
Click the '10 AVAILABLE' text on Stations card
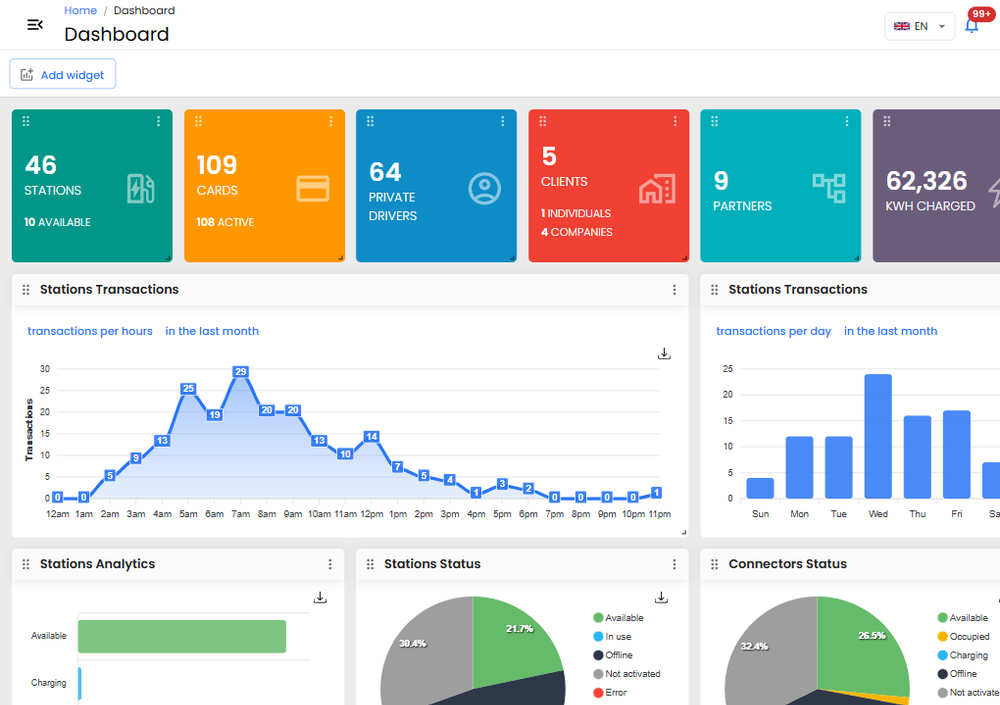57,222
